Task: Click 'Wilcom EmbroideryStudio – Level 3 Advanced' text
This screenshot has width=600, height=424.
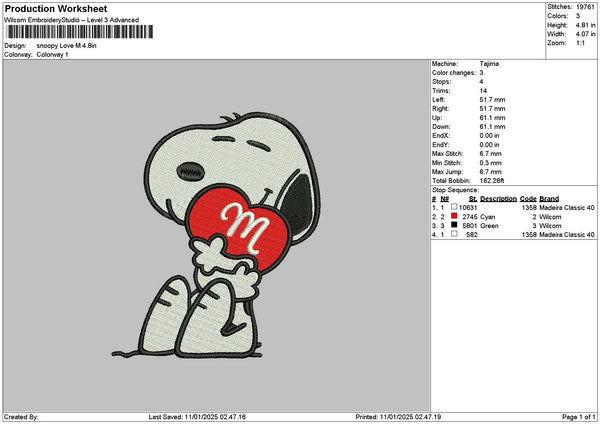Action: click(x=72, y=20)
